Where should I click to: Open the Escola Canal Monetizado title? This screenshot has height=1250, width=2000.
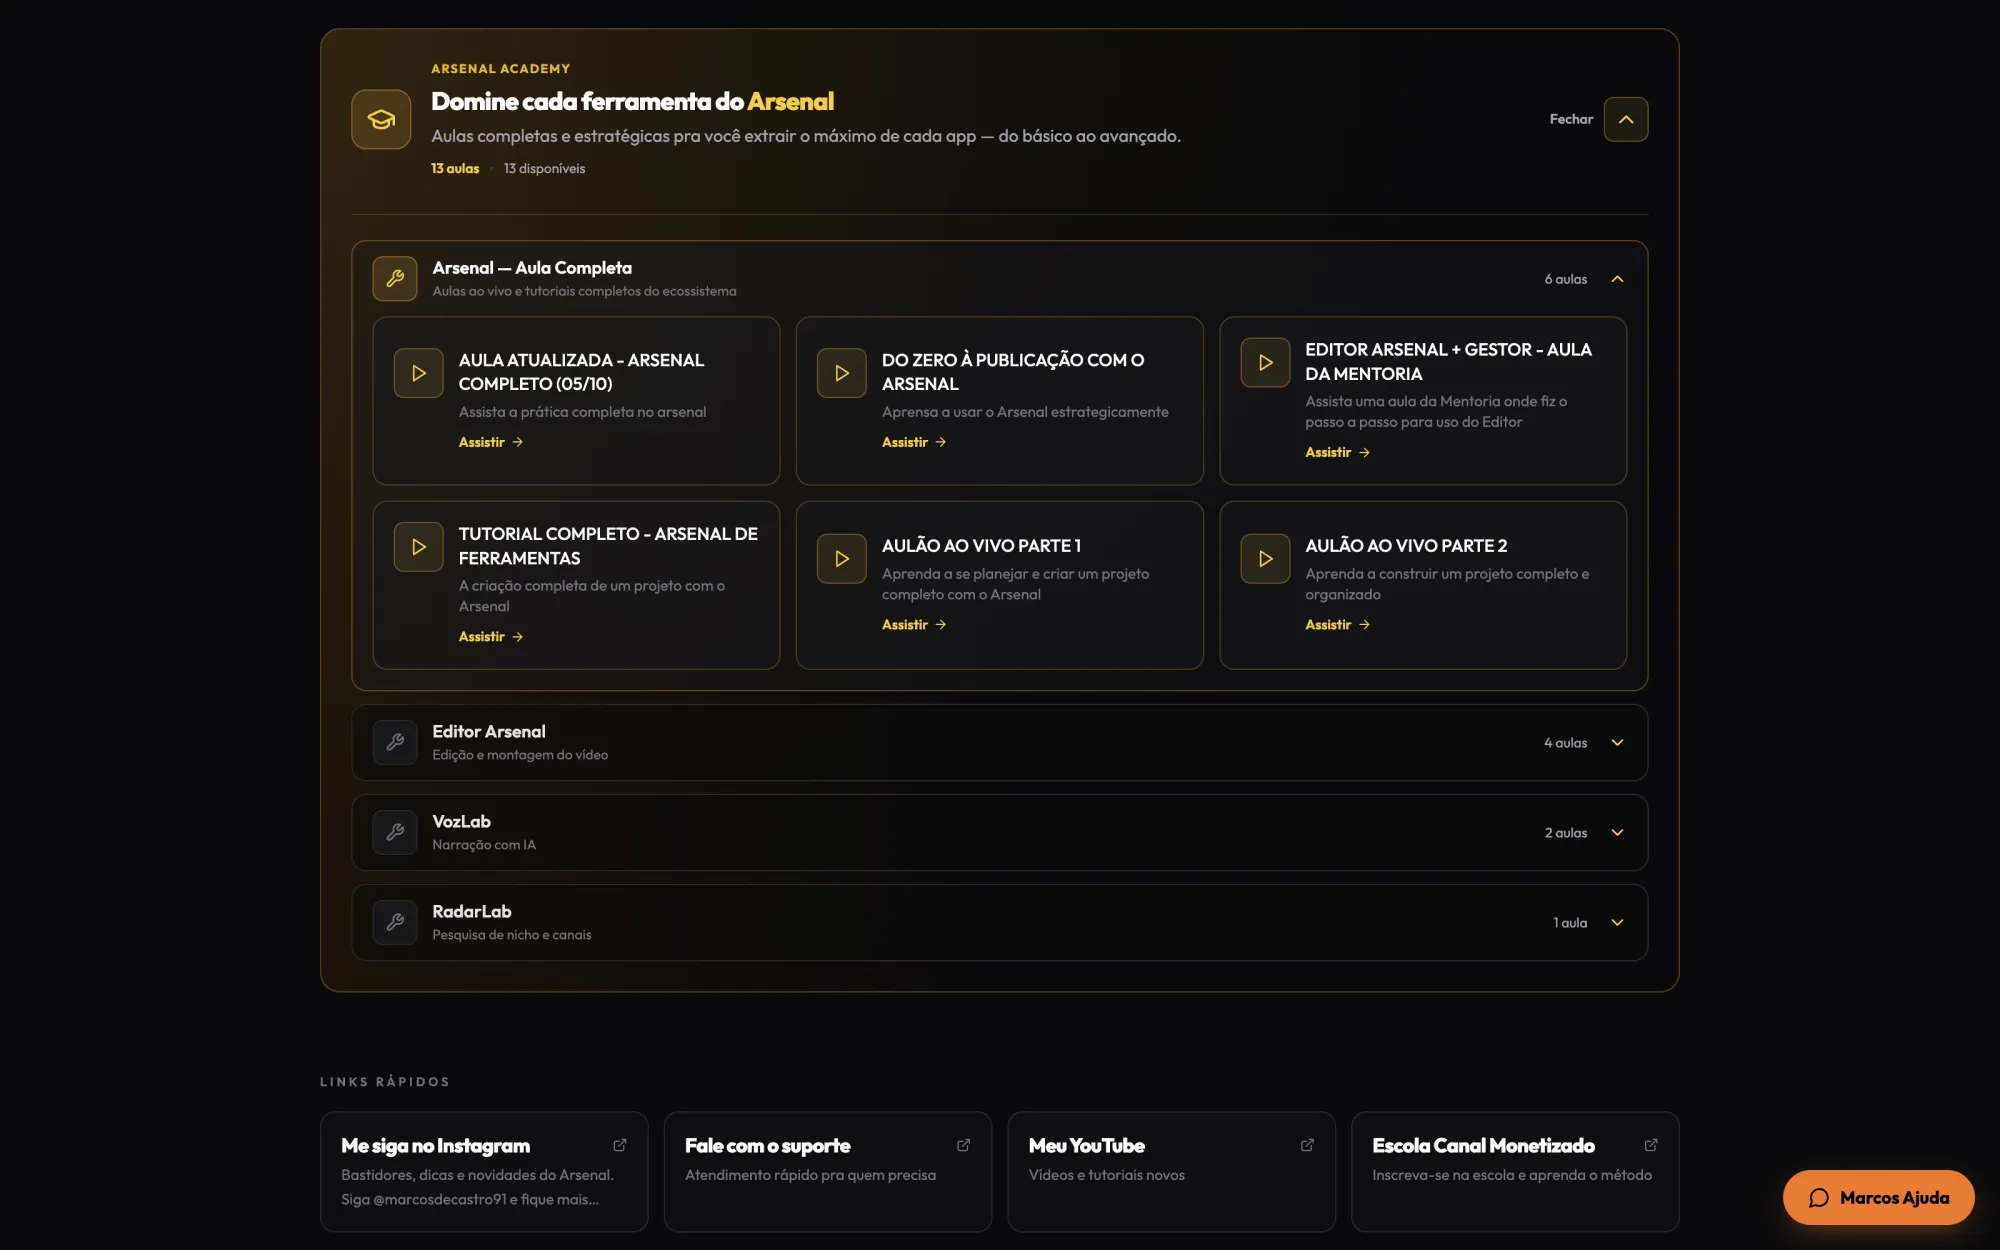pyautogui.click(x=1483, y=1146)
